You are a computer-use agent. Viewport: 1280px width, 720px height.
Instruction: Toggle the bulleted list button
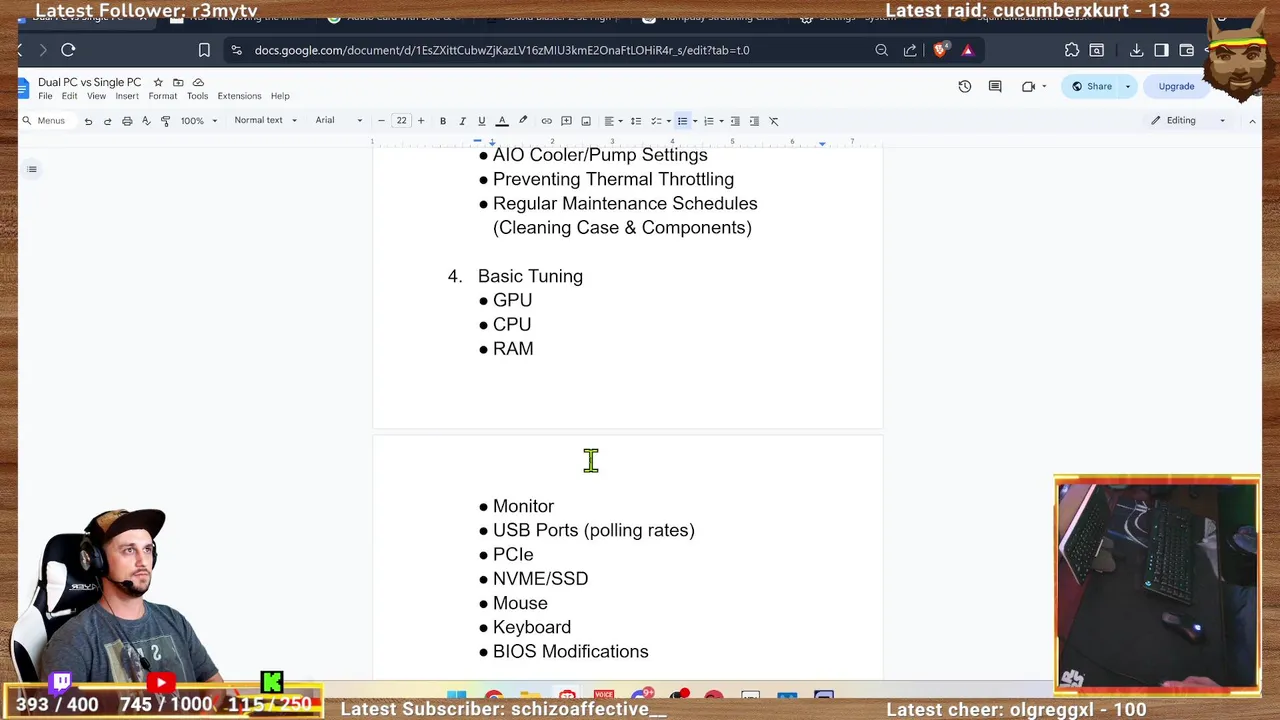click(x=683, y=121)
